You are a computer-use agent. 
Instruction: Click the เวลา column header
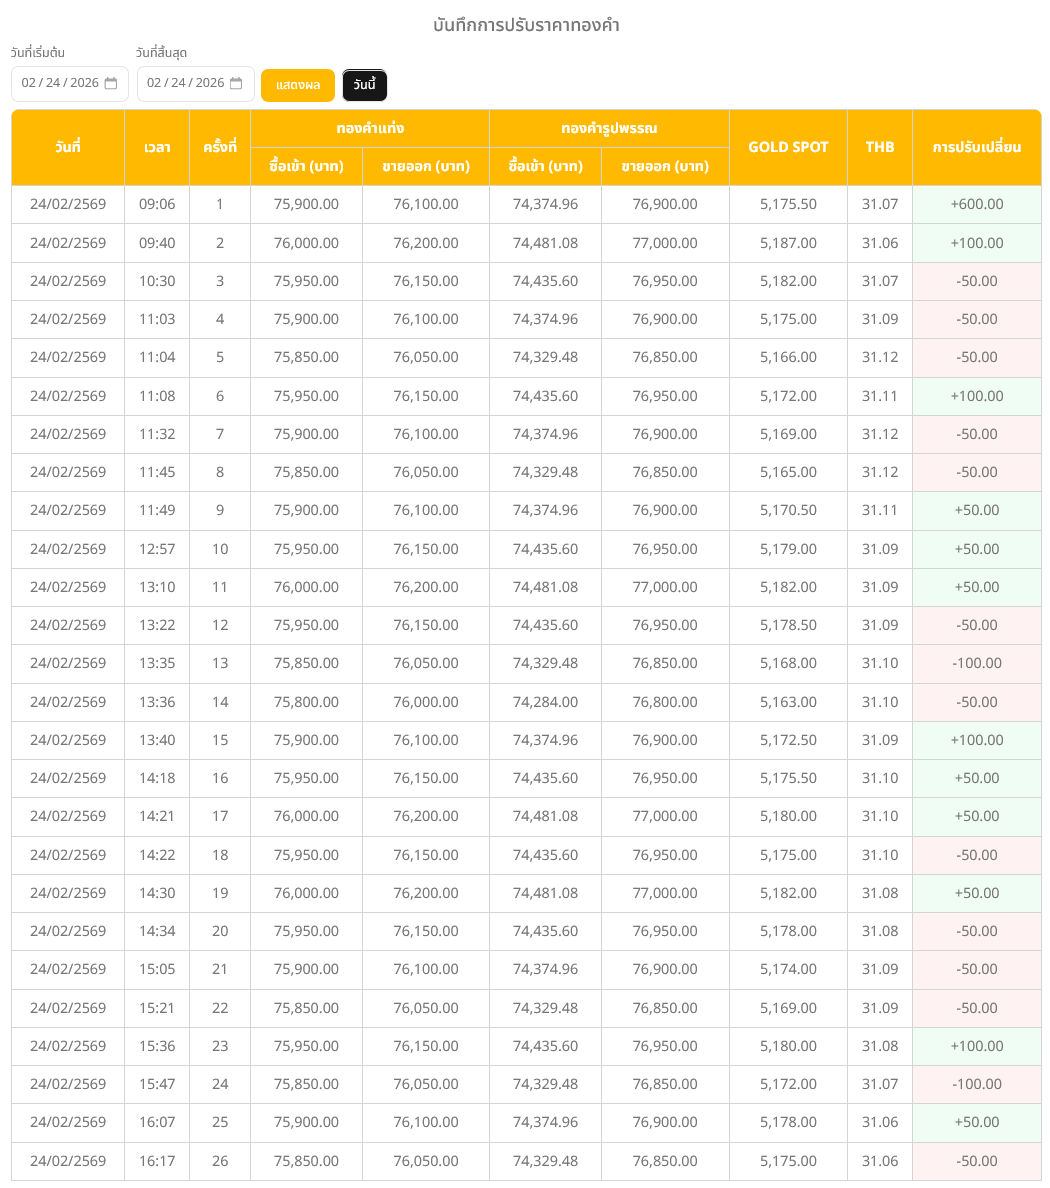pyautogui.click(x=157, y=147)
